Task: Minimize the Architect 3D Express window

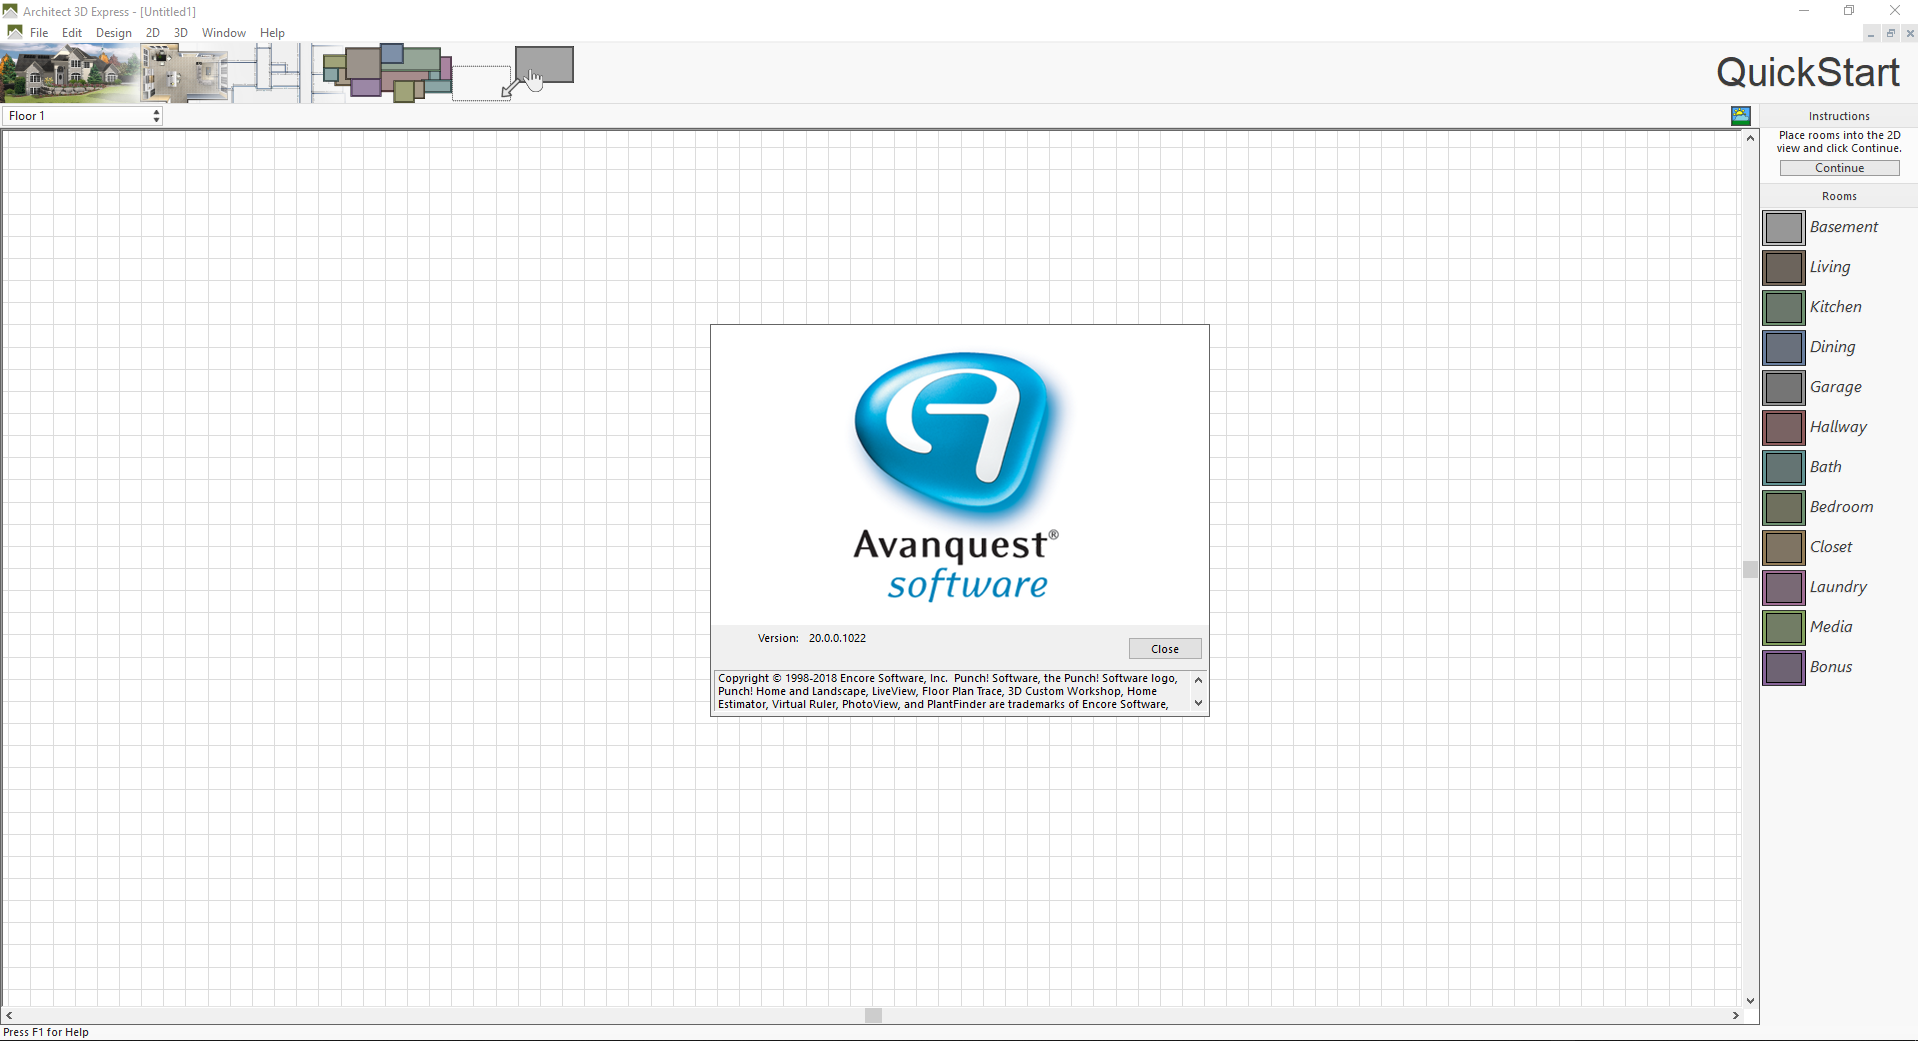Action: coord(1804,11)
